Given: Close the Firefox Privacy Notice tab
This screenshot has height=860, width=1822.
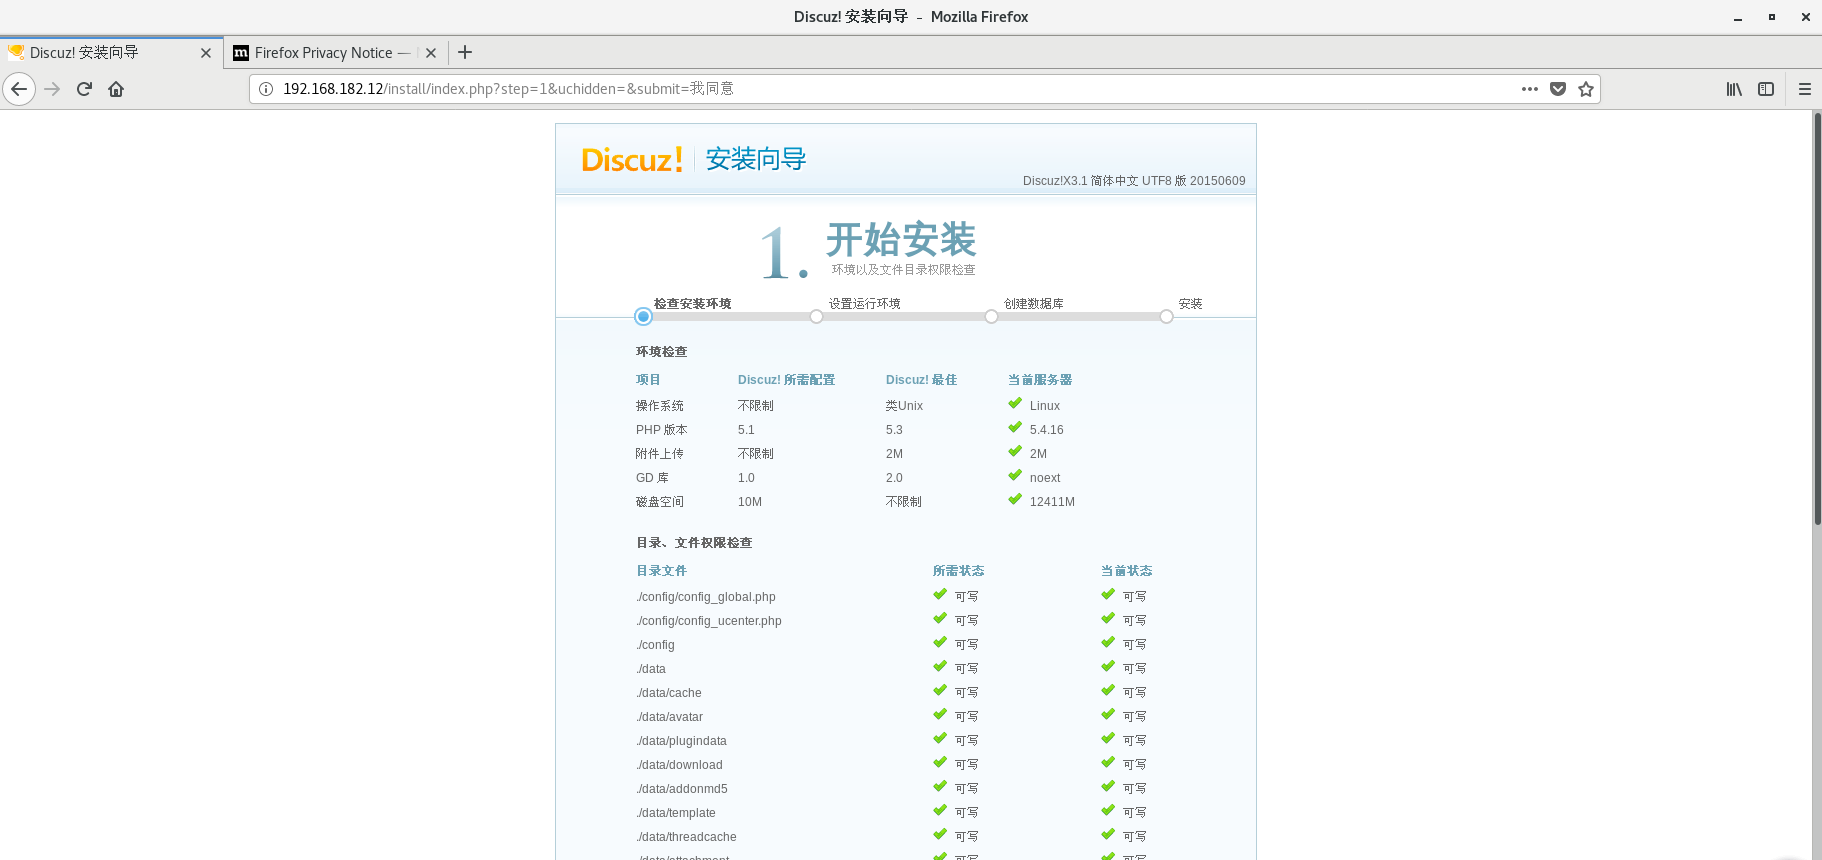Looking at the screenshot, I should pyautogui.click(x=431, y=53).
